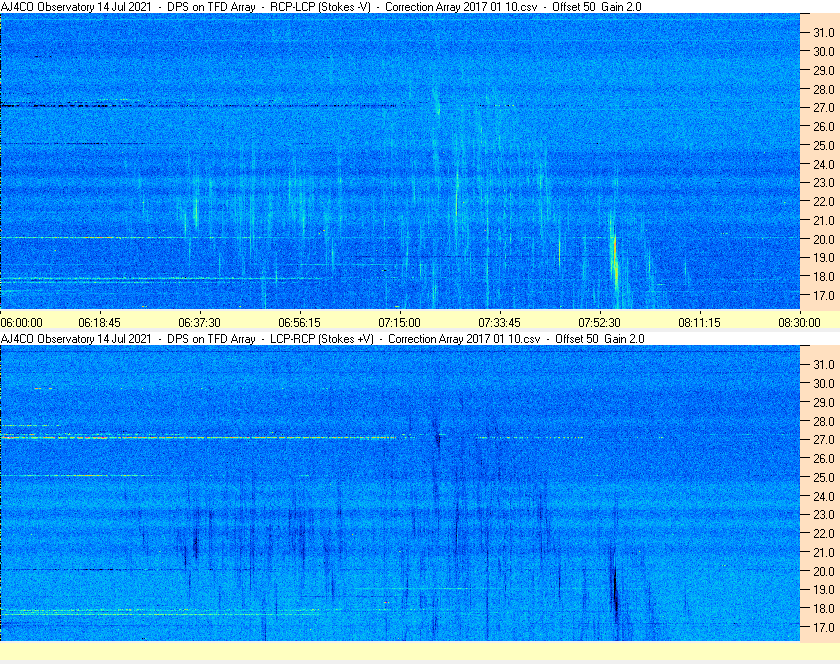Click 23.0 frequency label in Stokes +V panel
The image size is (840, 664).
(x=824, y=514)
